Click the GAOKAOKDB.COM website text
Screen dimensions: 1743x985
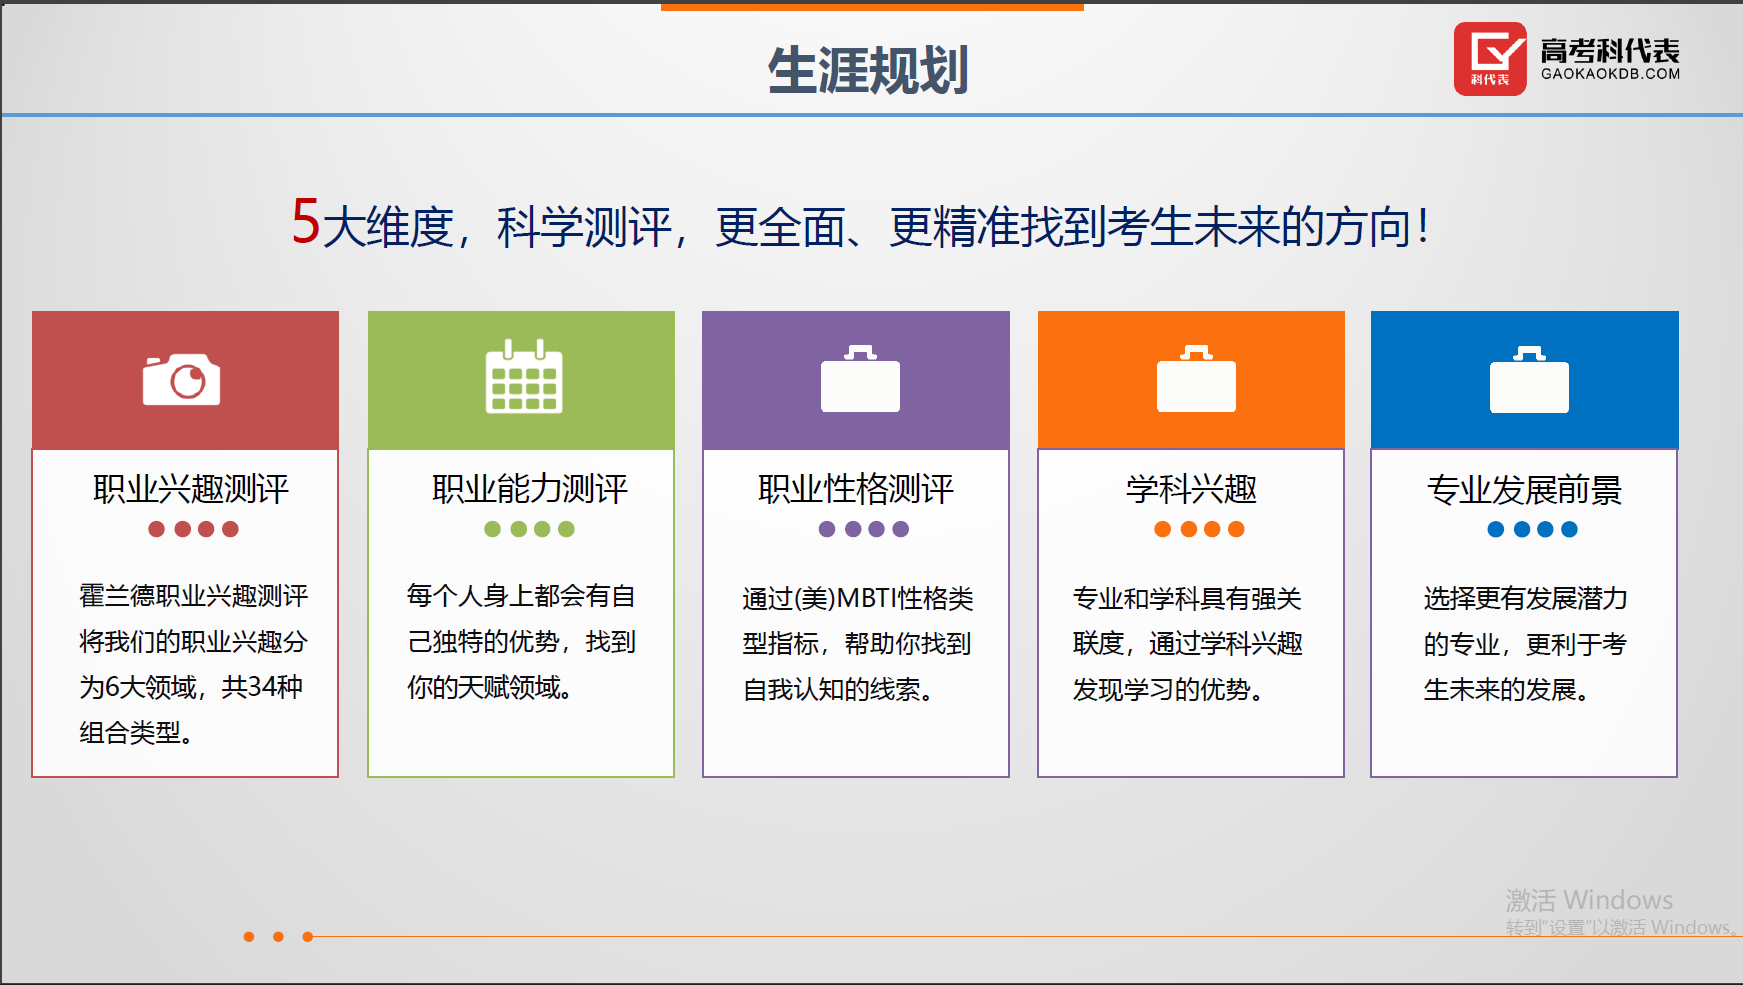pos(1610,74)
